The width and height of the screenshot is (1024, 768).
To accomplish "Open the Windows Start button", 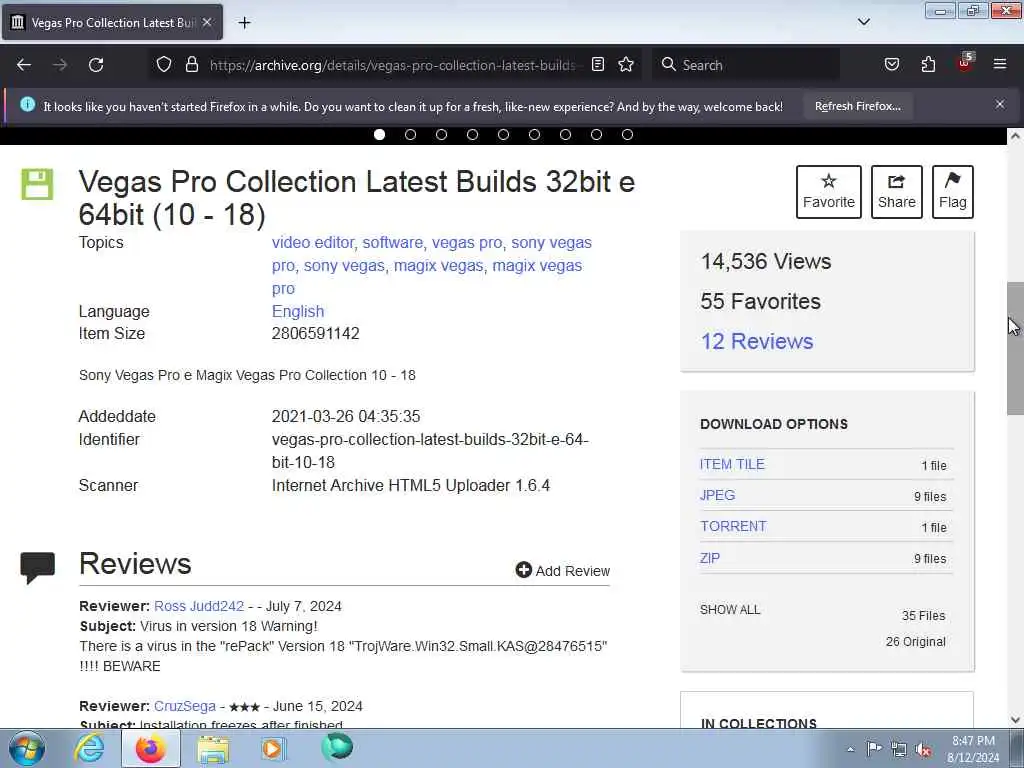I will (x=27, y=748).
